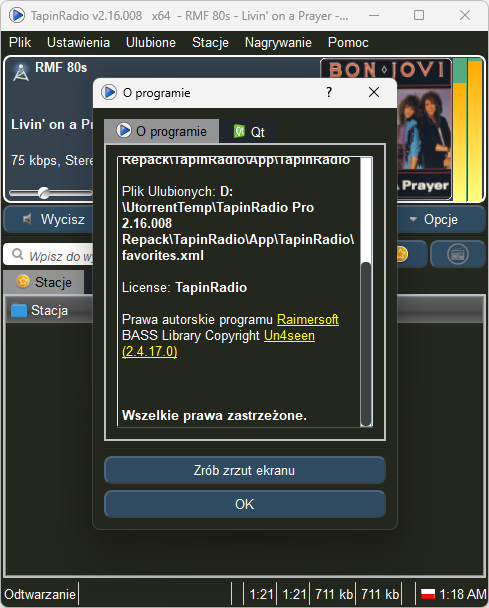Select the Stacje tab in main window
489x608 pixels.
tap(44, 282)
